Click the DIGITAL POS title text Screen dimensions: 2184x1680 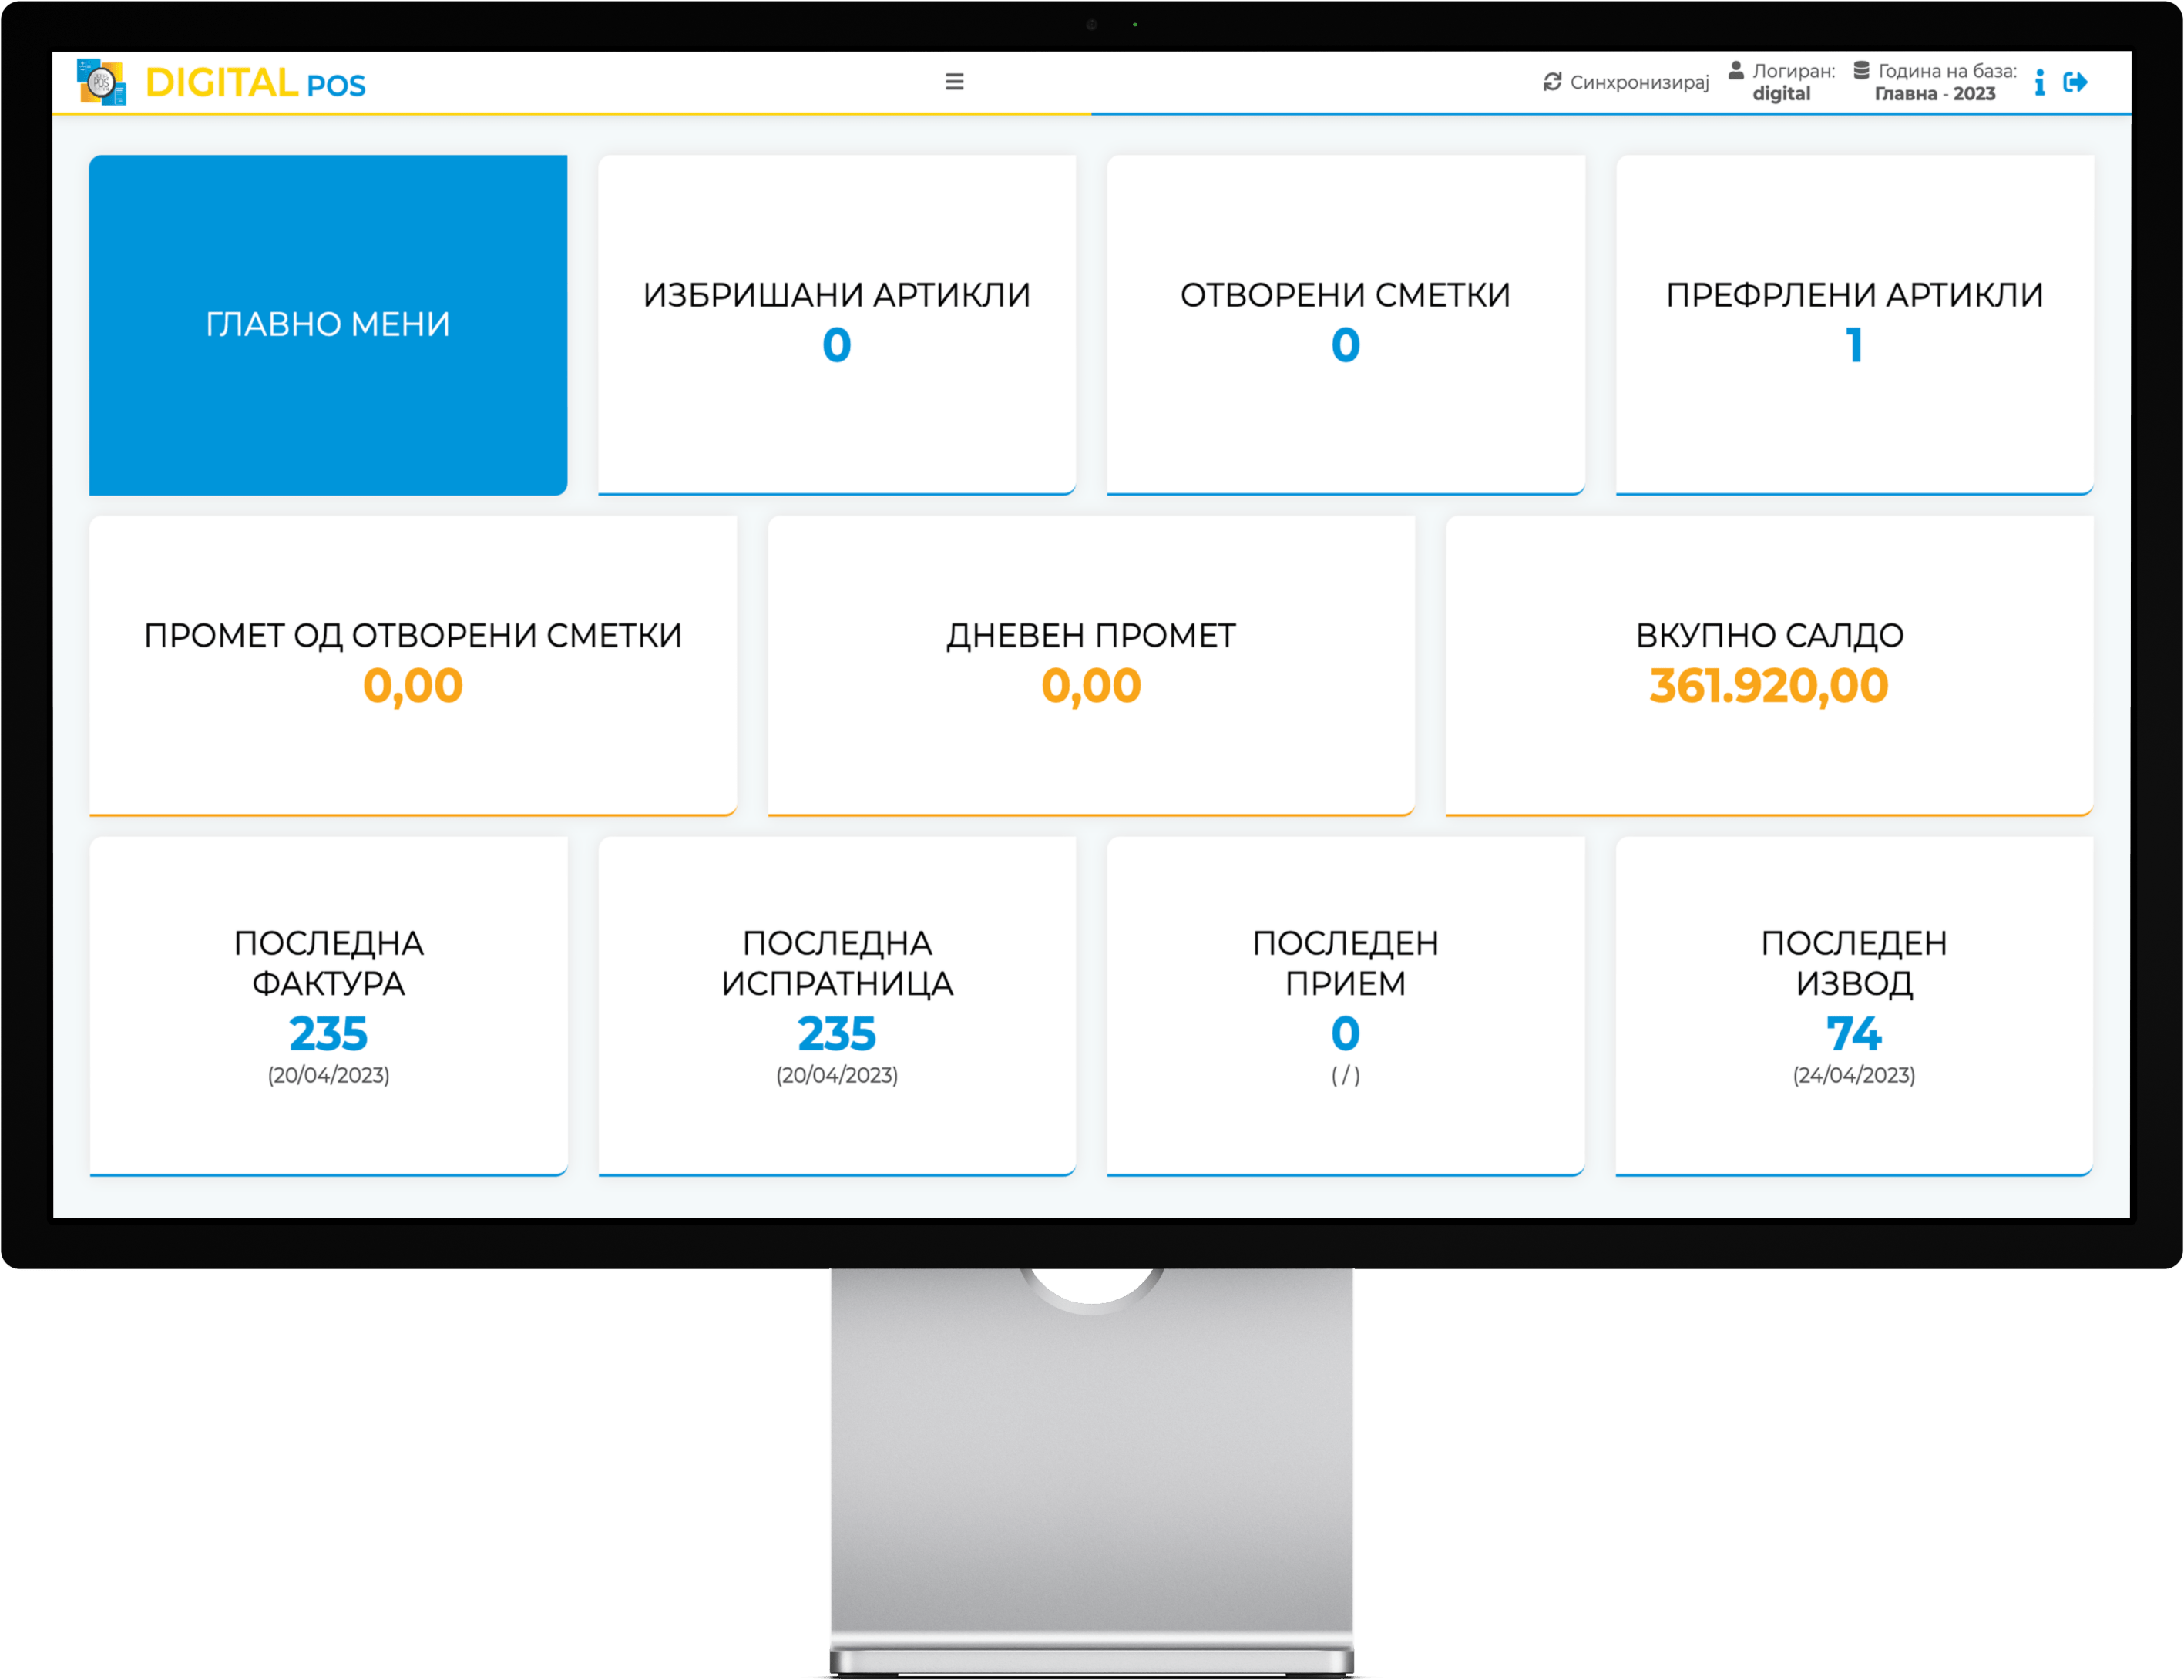point(255,83)
